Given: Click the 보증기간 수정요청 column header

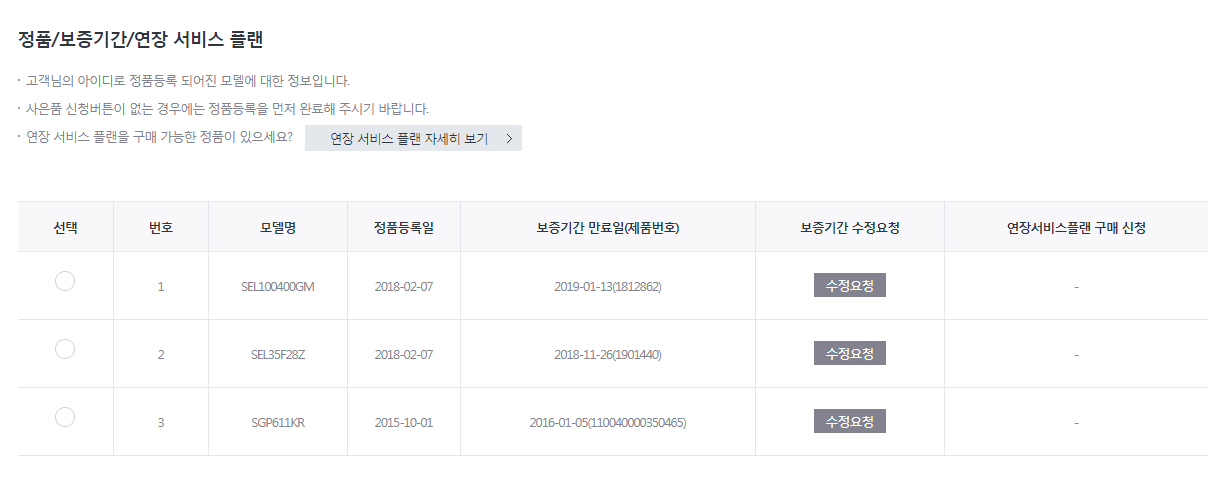Looking at the screenshot, I should 850,227.
